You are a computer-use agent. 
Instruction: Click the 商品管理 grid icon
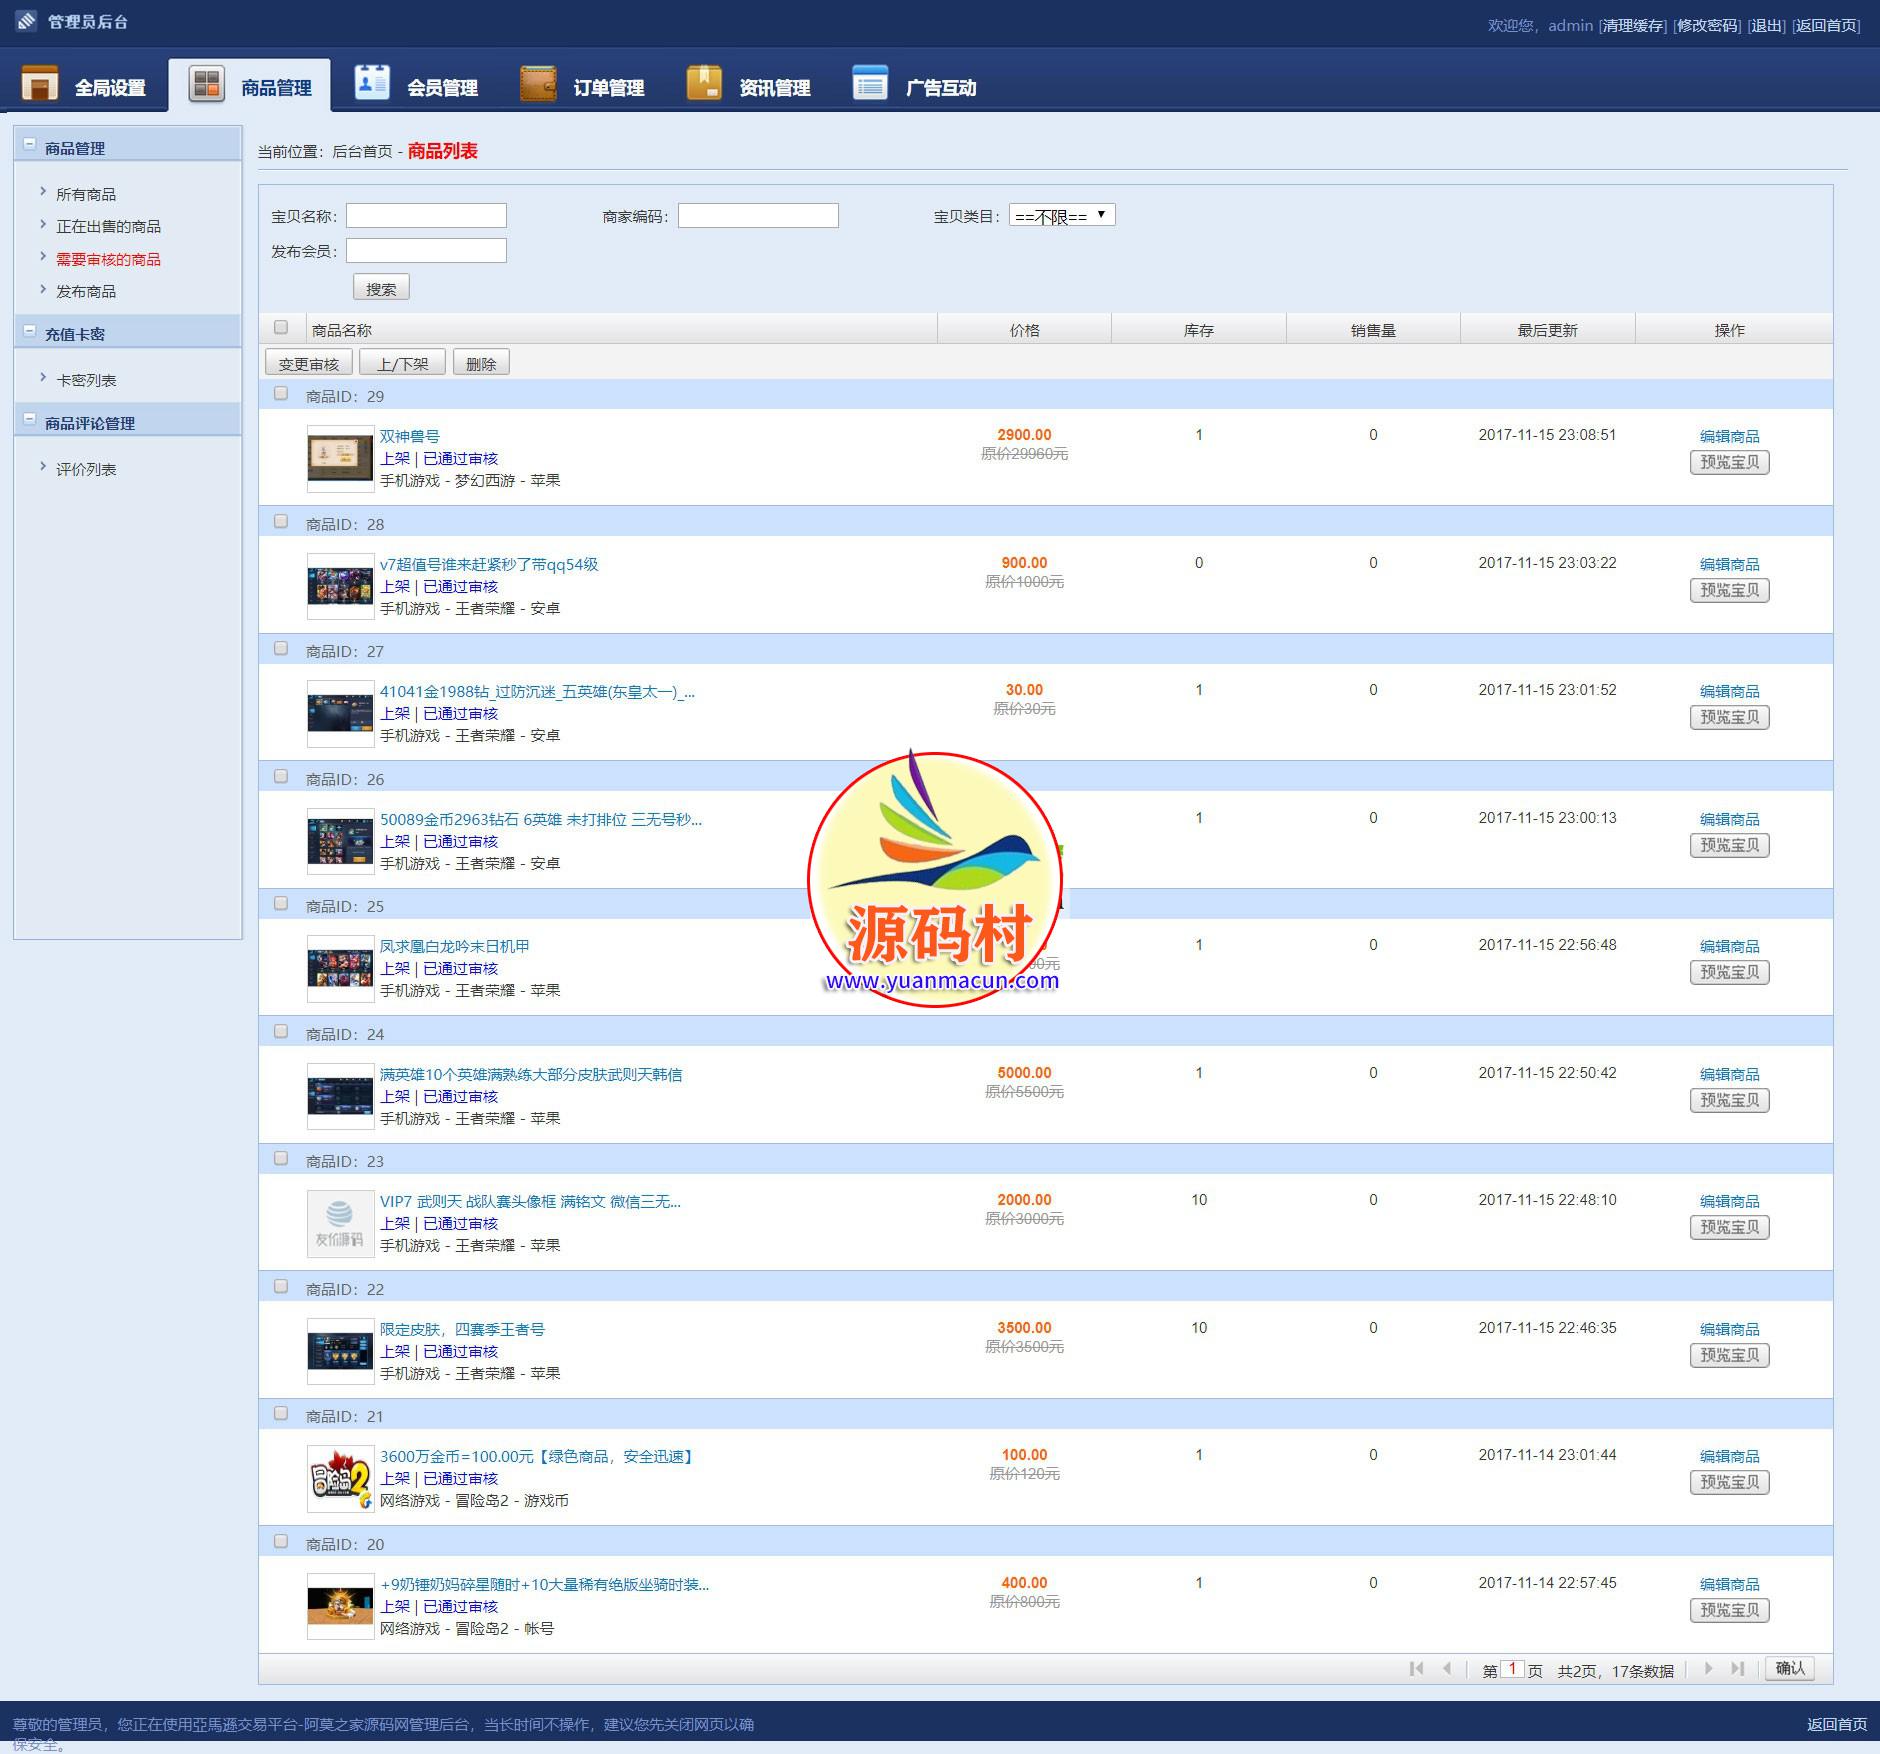(x=207, y=84)
